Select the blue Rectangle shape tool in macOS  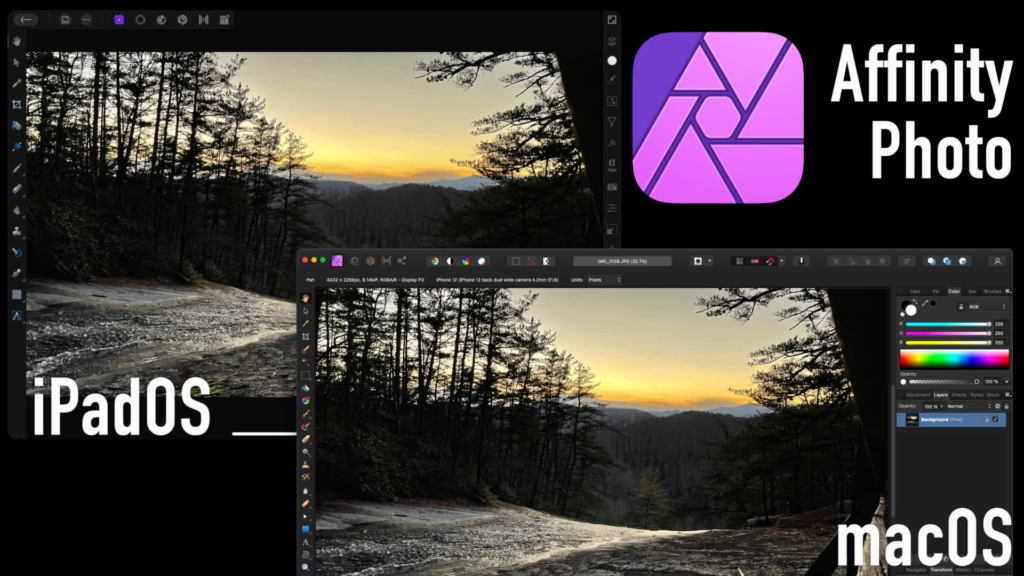(306, 530)
